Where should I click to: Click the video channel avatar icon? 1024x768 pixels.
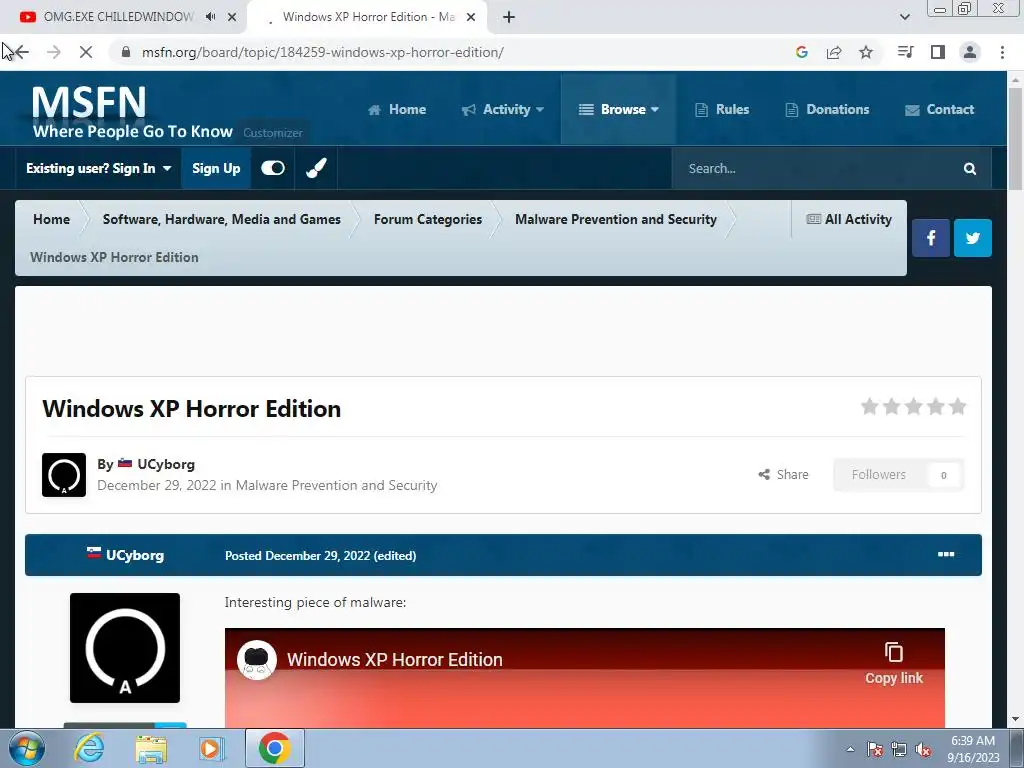point(257,660)
